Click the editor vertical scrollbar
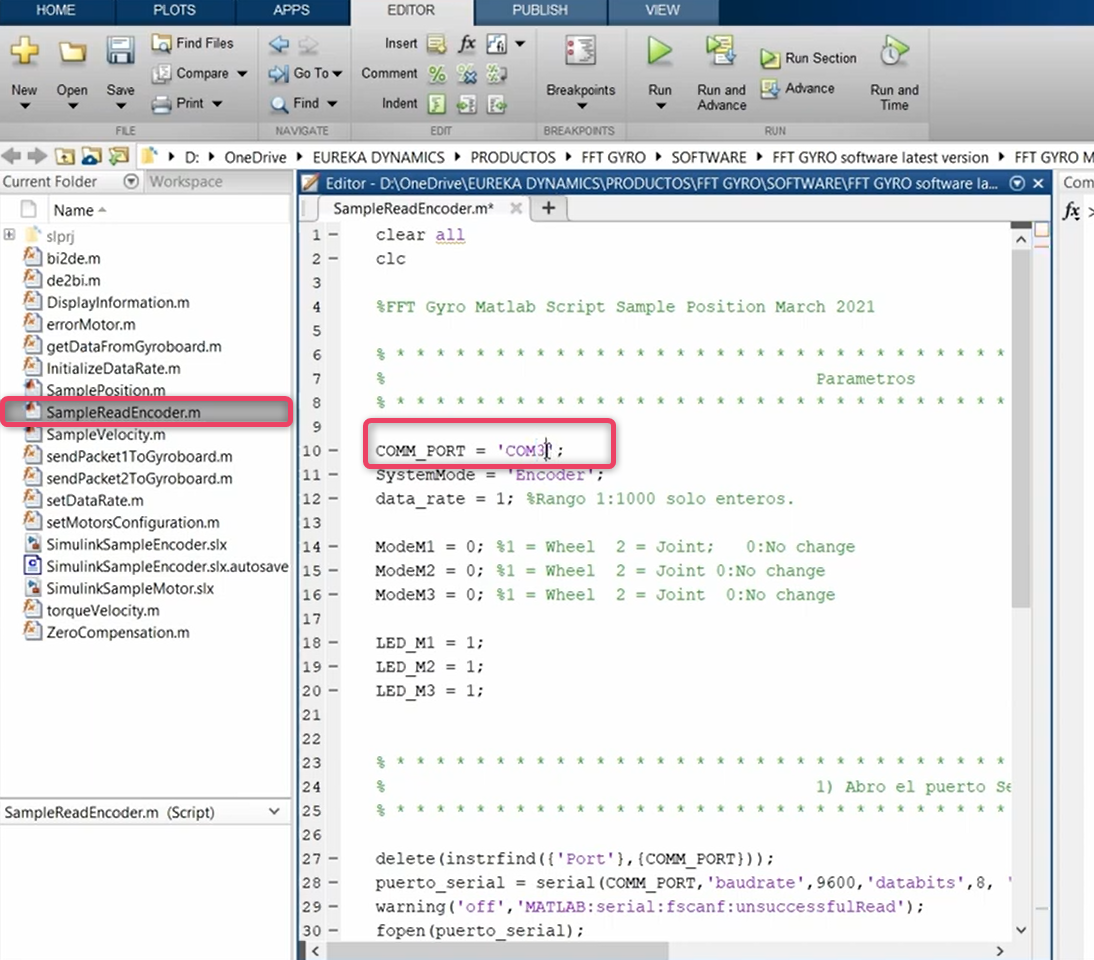Viewport: 1094px width, 960px height. point(1020,420)
